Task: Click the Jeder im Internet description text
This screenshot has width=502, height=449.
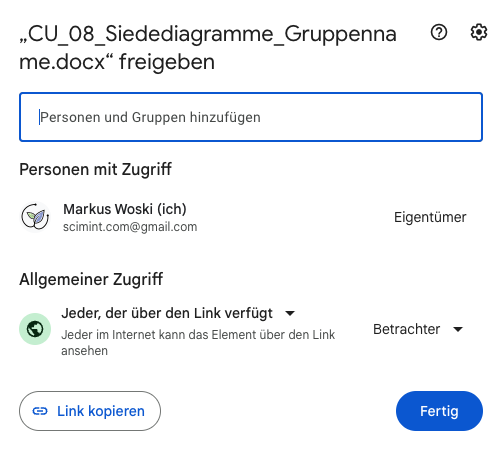Action: click(198, 343)
